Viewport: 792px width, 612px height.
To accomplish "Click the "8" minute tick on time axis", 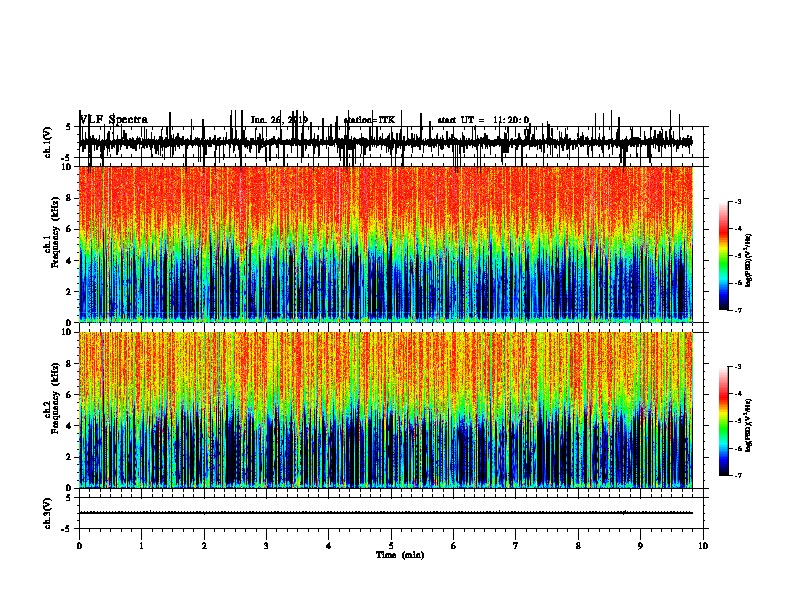I will pyautogui.click(x=578, y=546).
